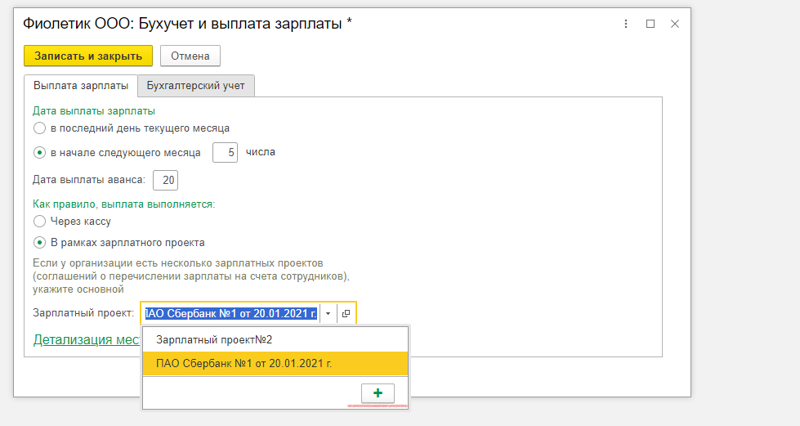Viewport: 800px width, 426px height.
Task: Switch to the Бухгалтерский учет tab
Action: point(196,86)
